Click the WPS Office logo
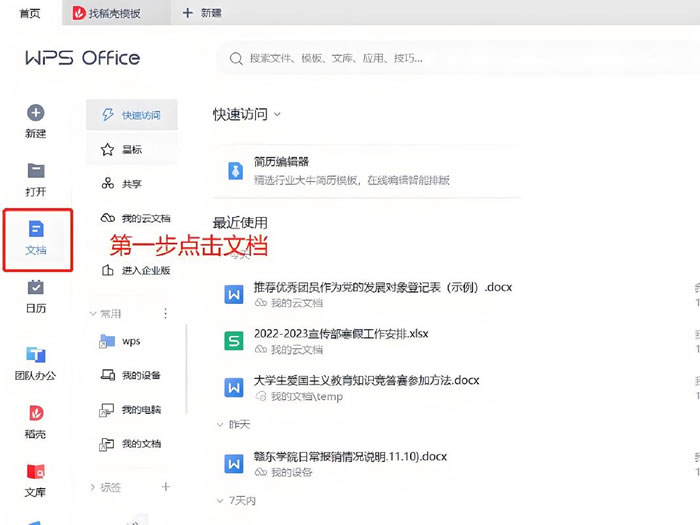This screenshot has width=700, height=525. click(x=83, y=58)
